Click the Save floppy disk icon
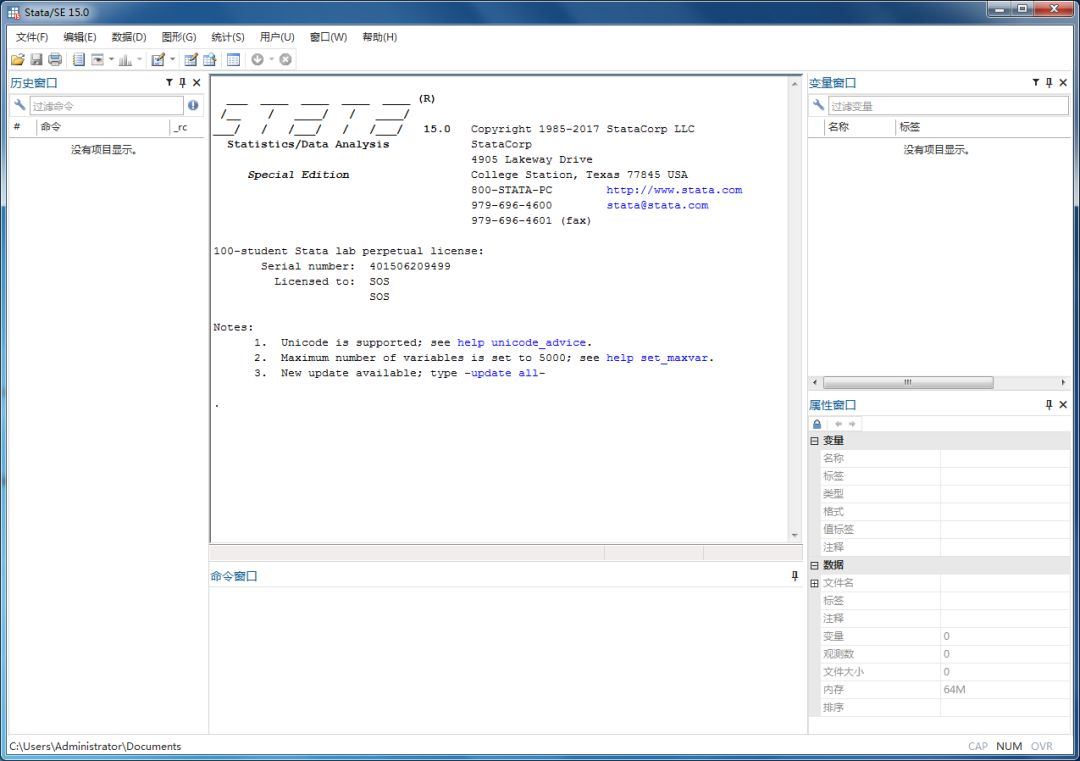Image resolution: width=1080 pixels, height=761 pixels. pos(37,60)
